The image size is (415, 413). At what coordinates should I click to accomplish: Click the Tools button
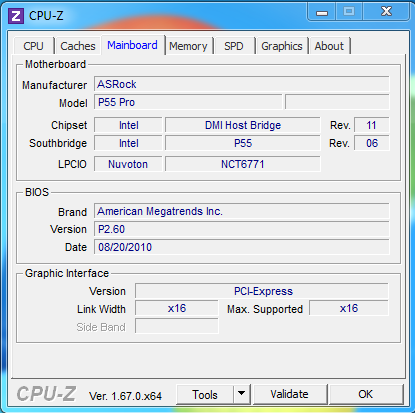(x=205, y=395)
